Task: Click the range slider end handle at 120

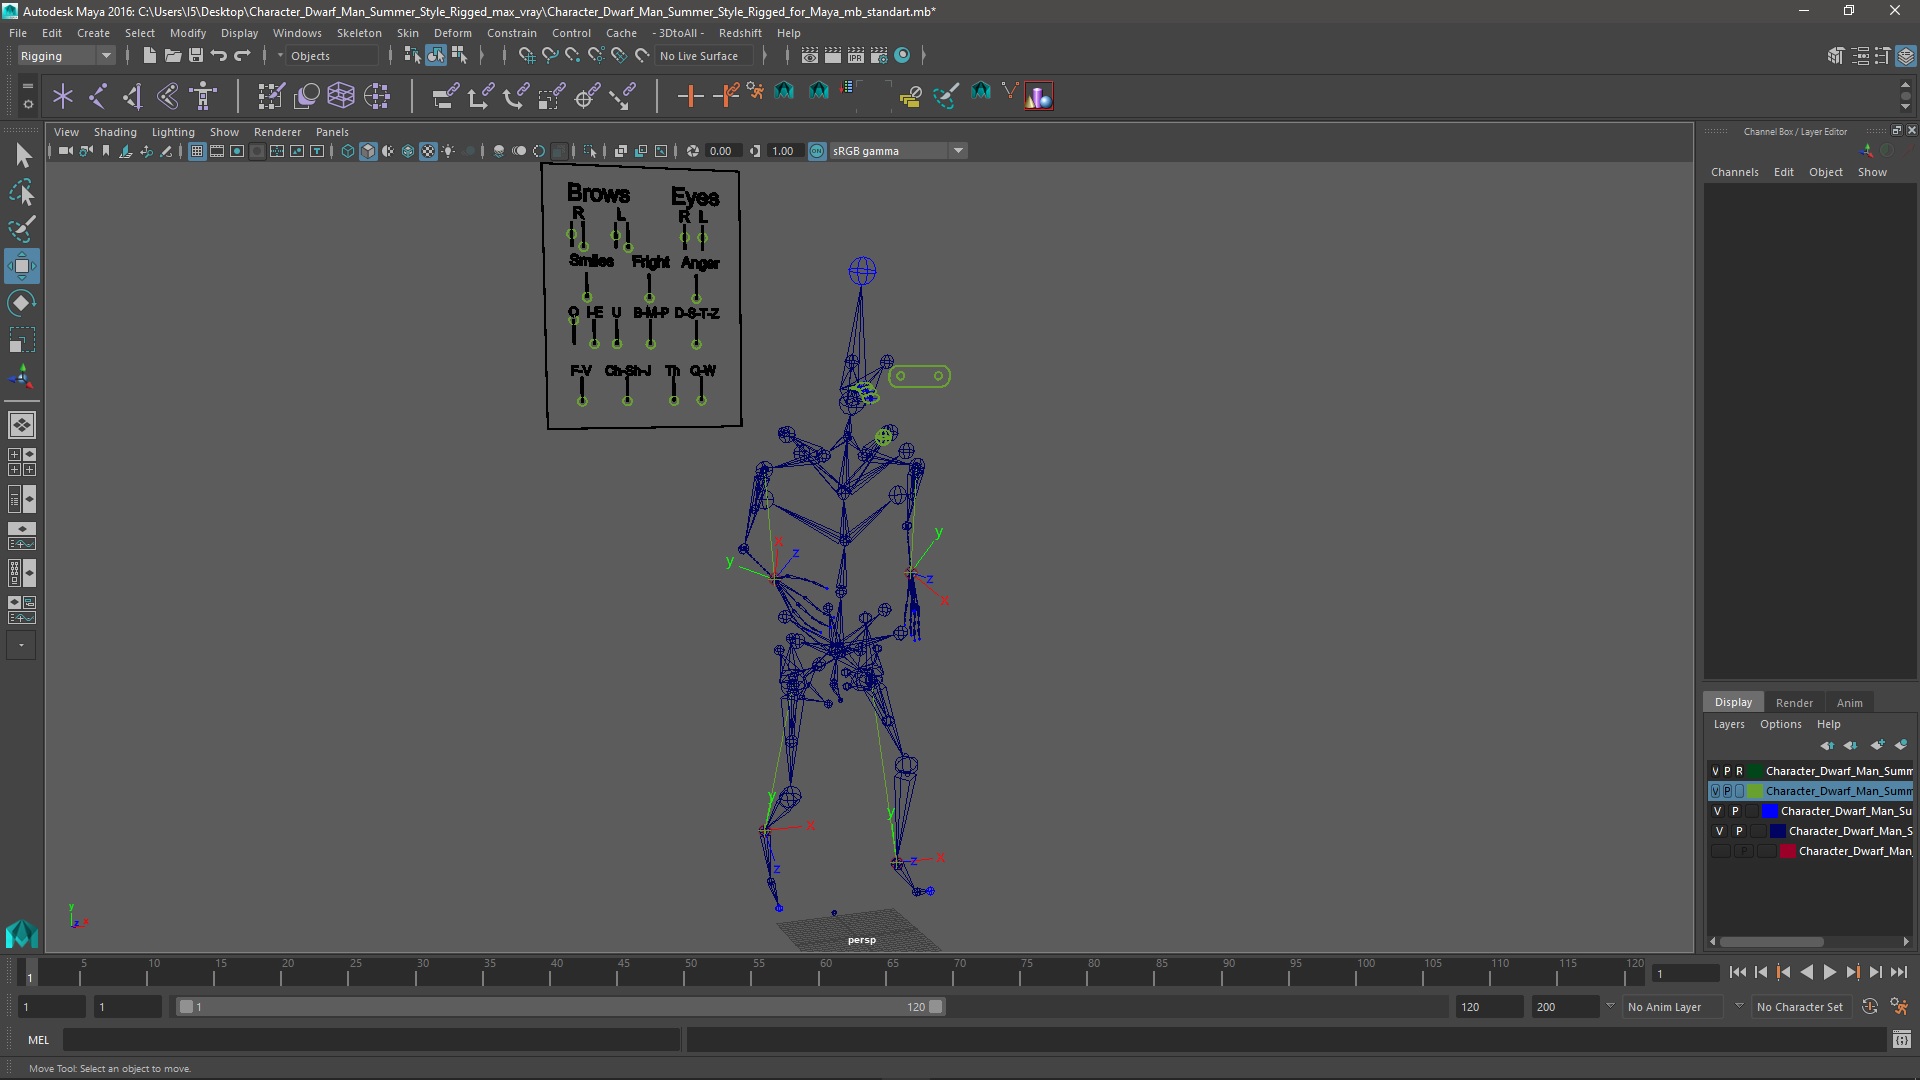Action: click(936, 1007)
